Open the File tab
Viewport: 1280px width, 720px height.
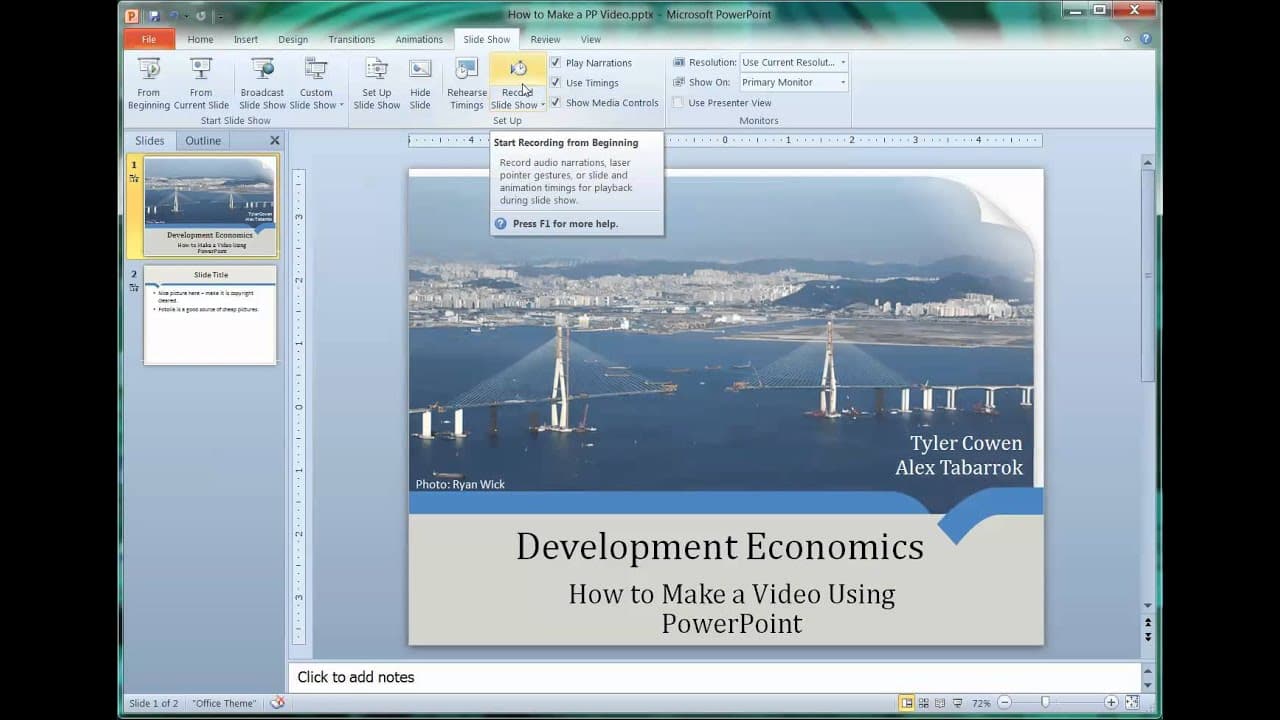pyautogui.click(x=149, y=39)
